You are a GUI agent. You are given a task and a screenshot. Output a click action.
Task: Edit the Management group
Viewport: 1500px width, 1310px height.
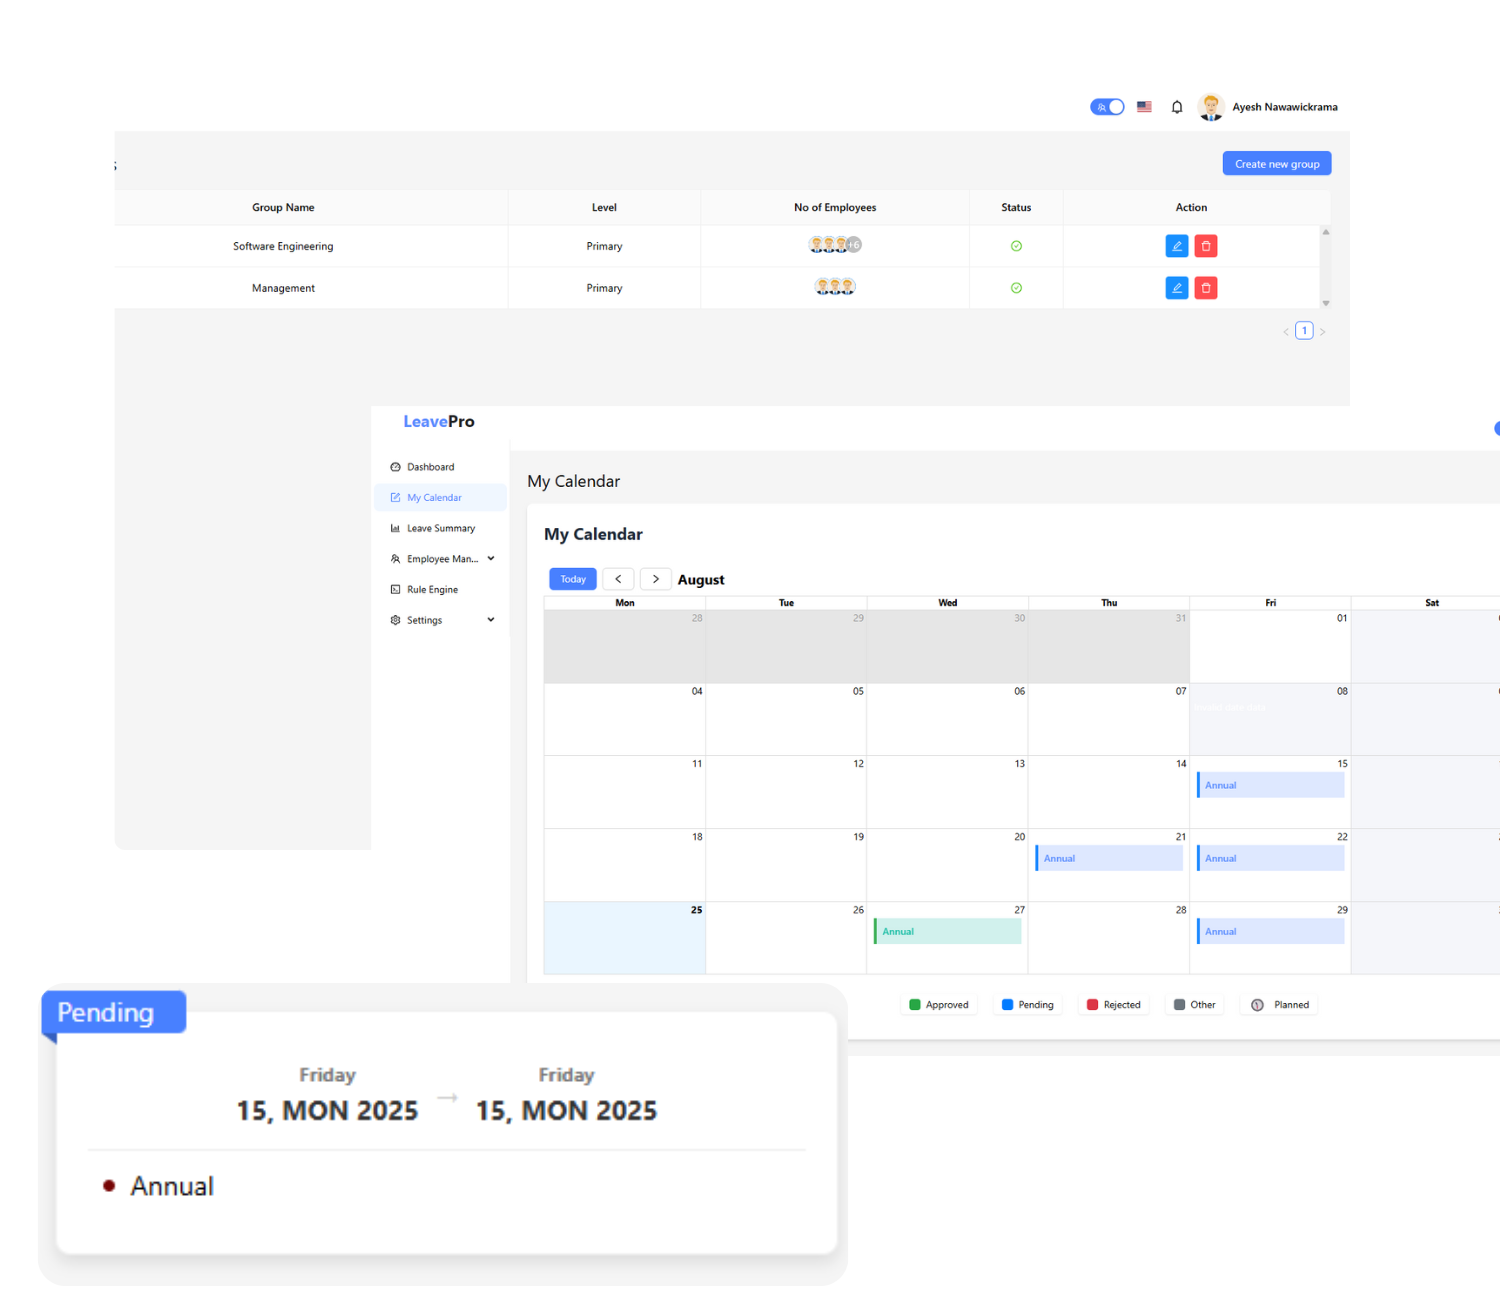[1177, 288]
